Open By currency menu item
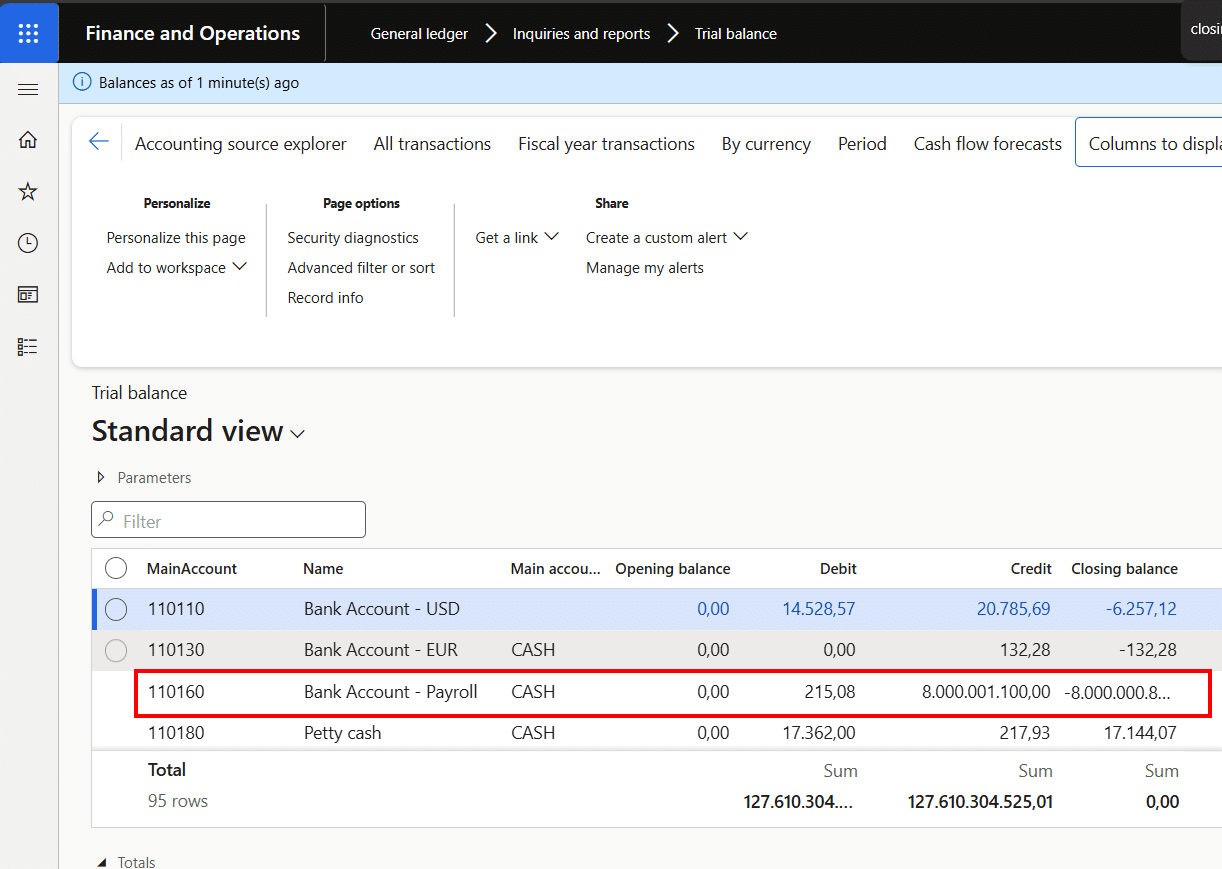1222x869 pixels. click(x=766, y=144)
